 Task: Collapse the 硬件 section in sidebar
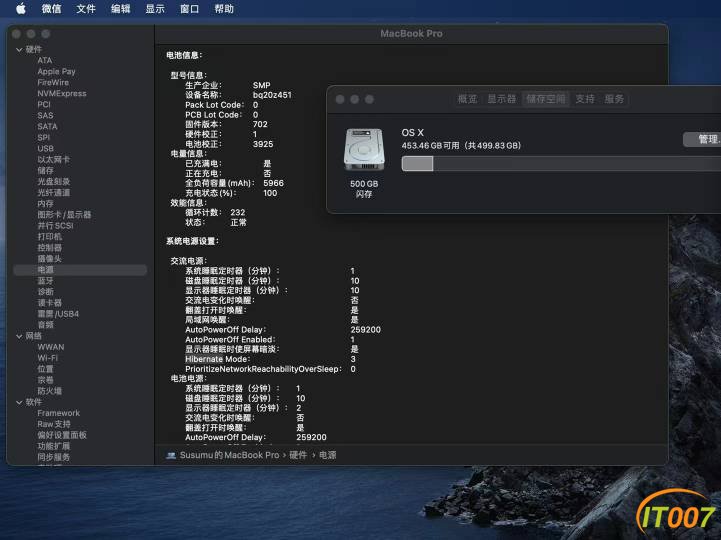click(x=19, y=49)
